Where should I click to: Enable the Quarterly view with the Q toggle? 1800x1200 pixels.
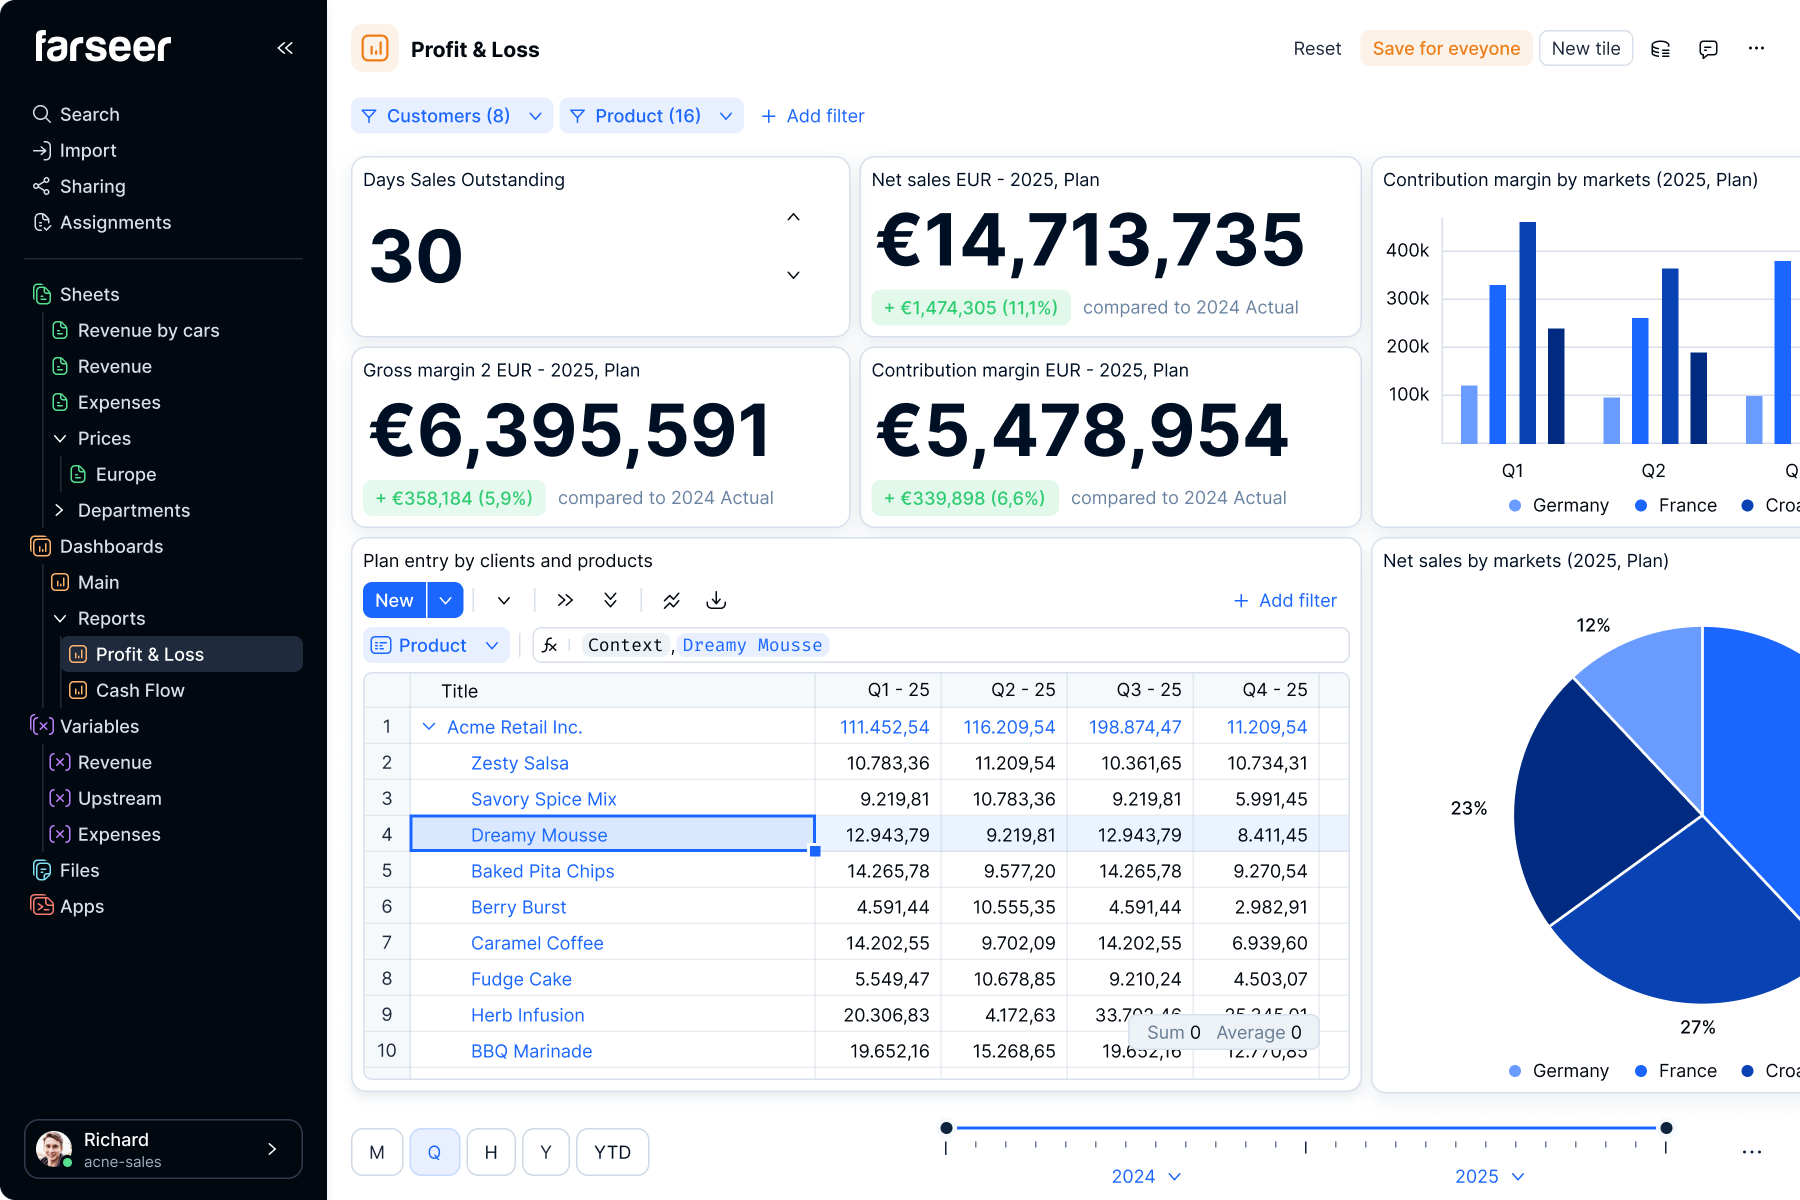(435, 1151)
